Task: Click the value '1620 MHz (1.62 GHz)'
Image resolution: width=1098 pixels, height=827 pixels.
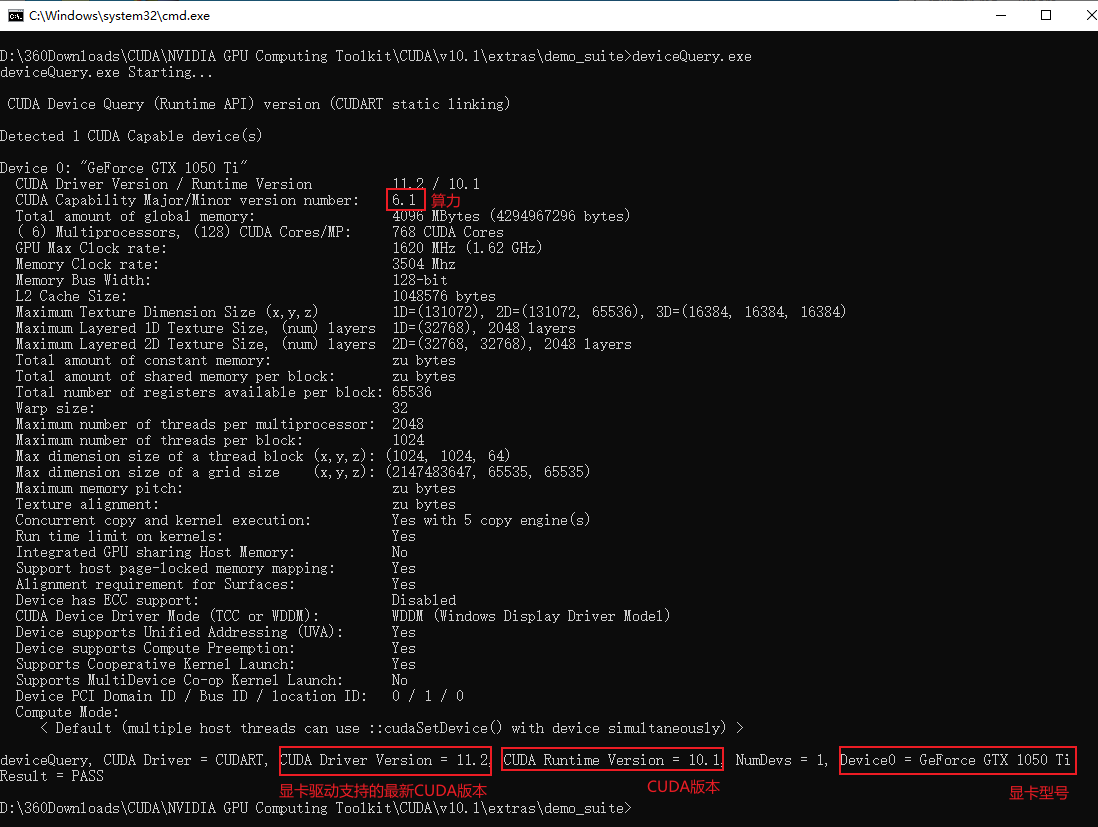Action: click(467, 248)
